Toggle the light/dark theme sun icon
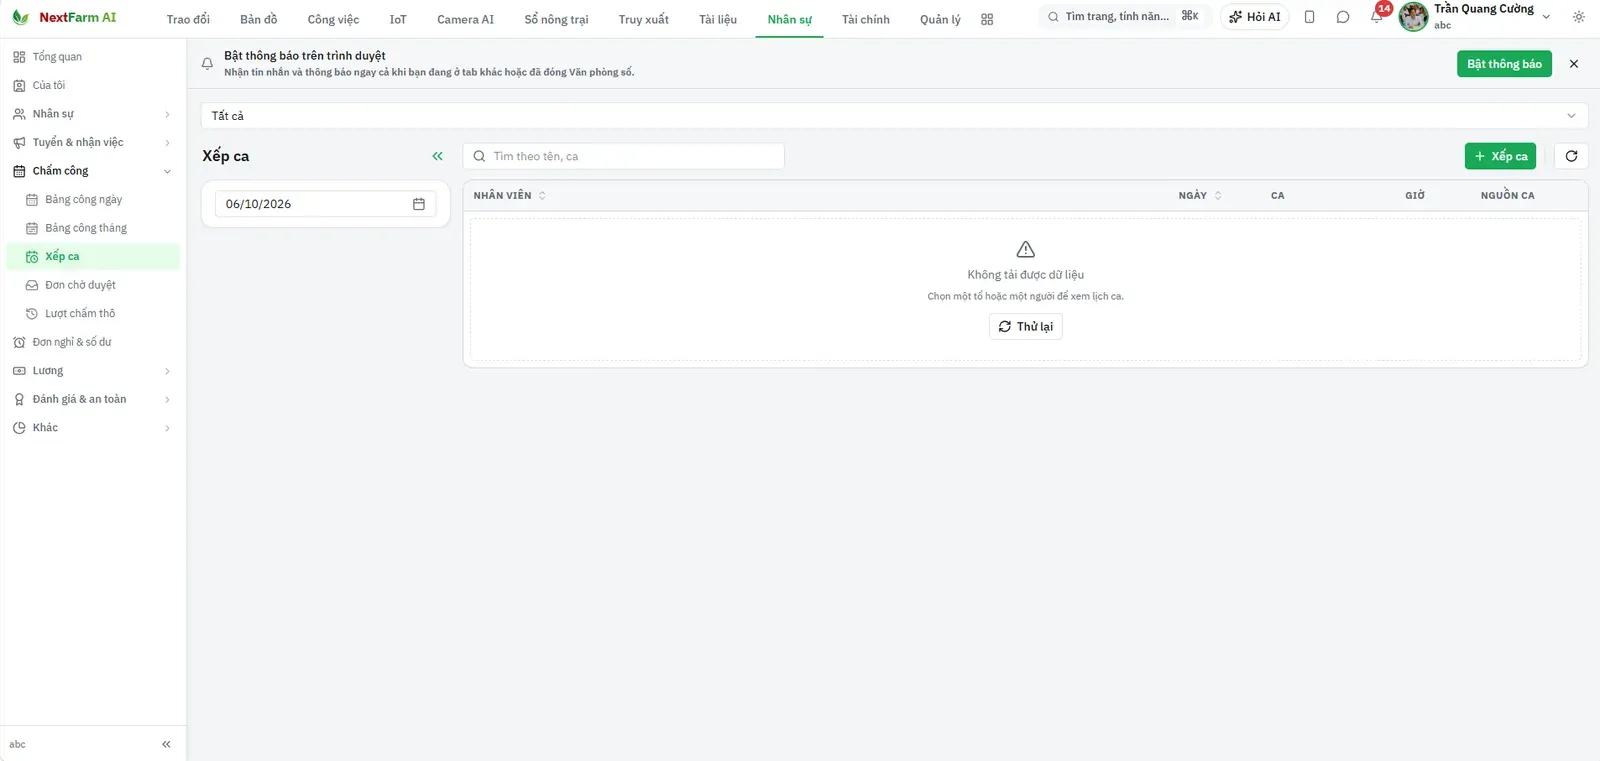 pyautogui.click(x=1579, y=17)
